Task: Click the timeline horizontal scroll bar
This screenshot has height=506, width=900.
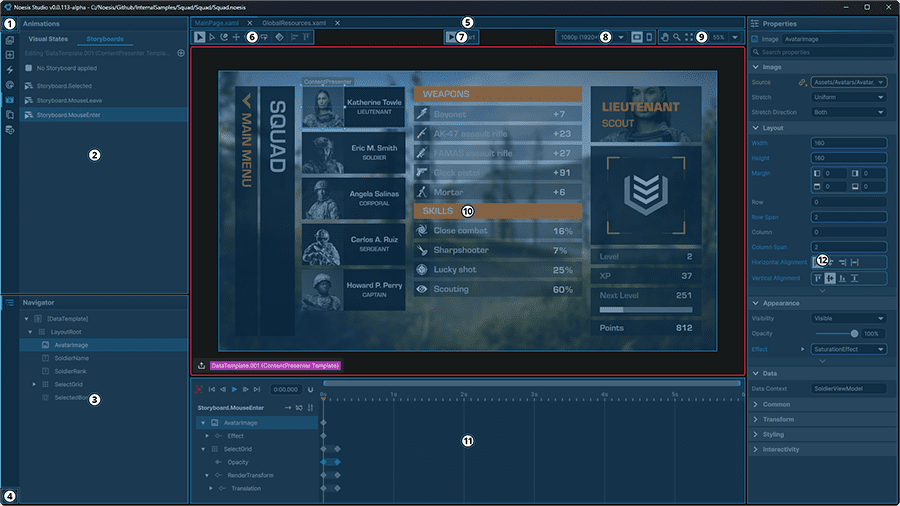Action: click(x=532, y=383)
